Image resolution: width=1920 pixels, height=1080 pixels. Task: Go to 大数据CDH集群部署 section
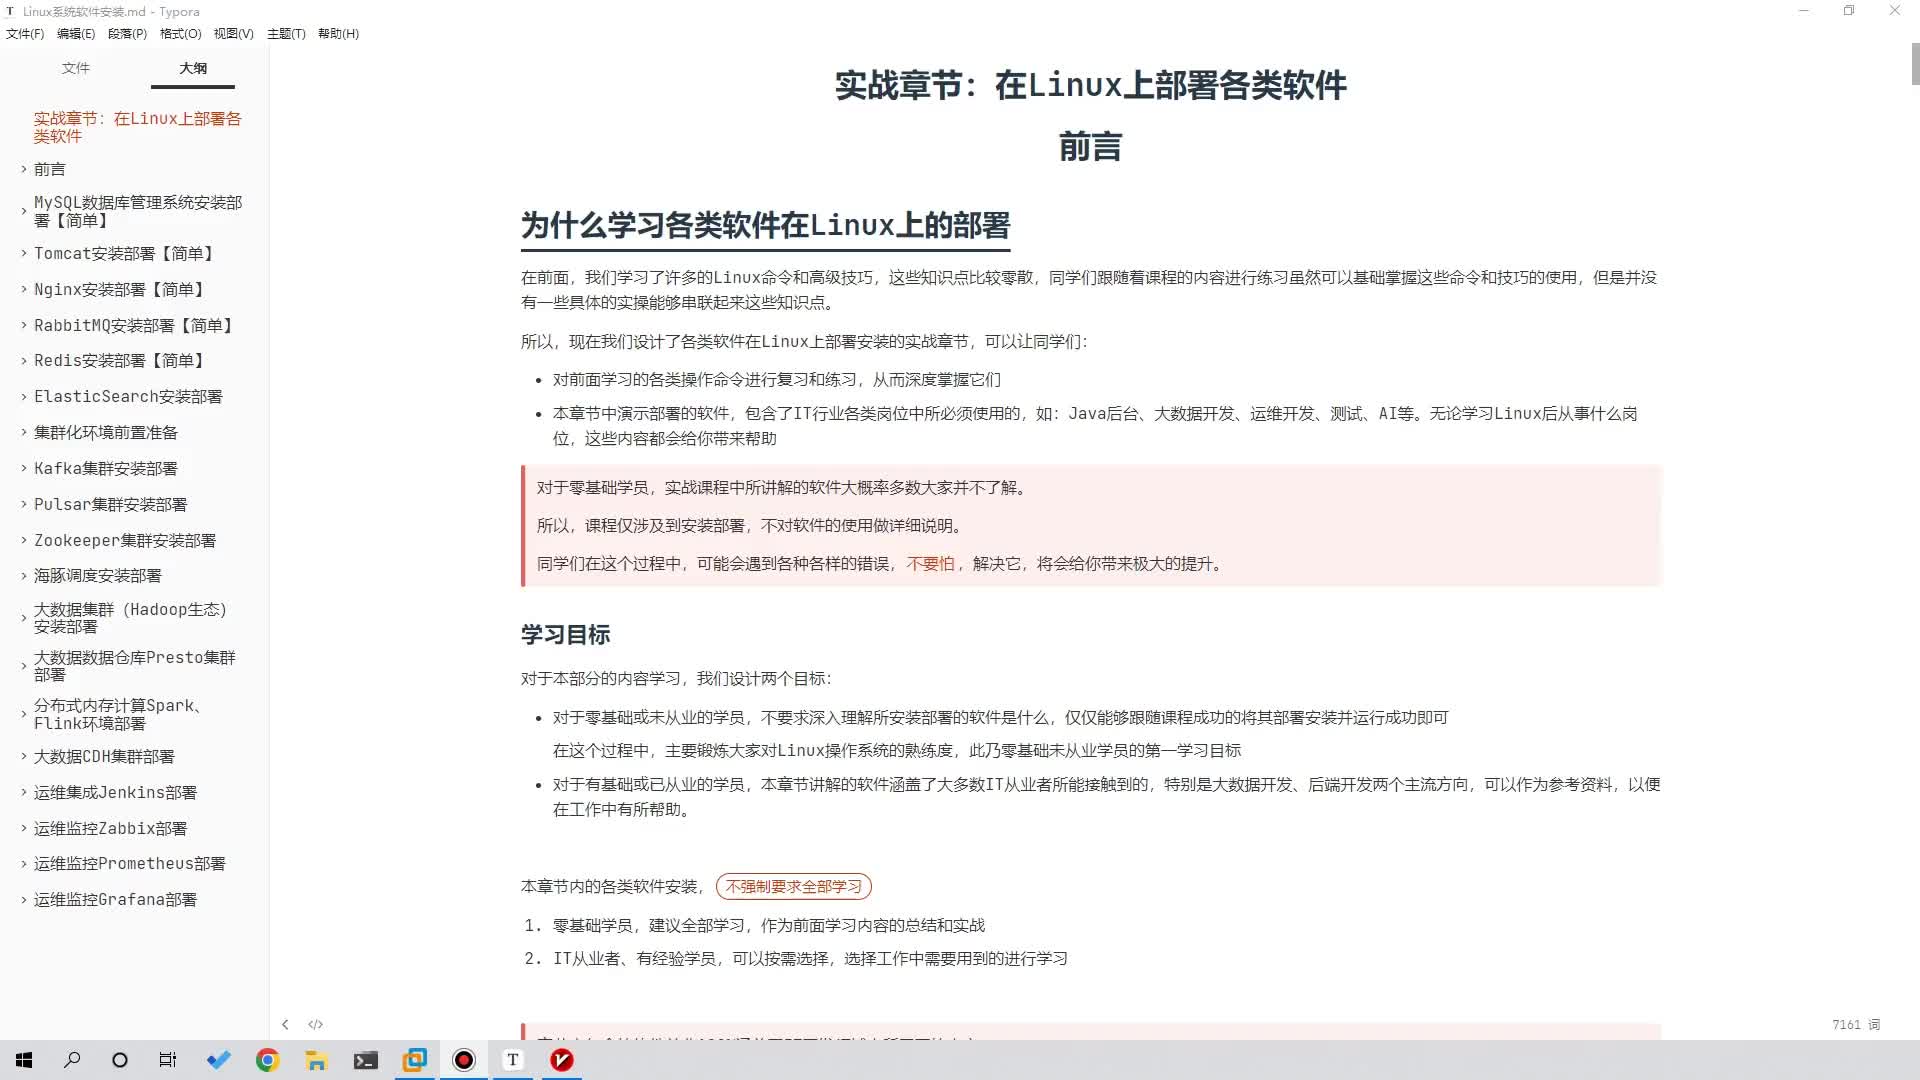pos(104,757)
